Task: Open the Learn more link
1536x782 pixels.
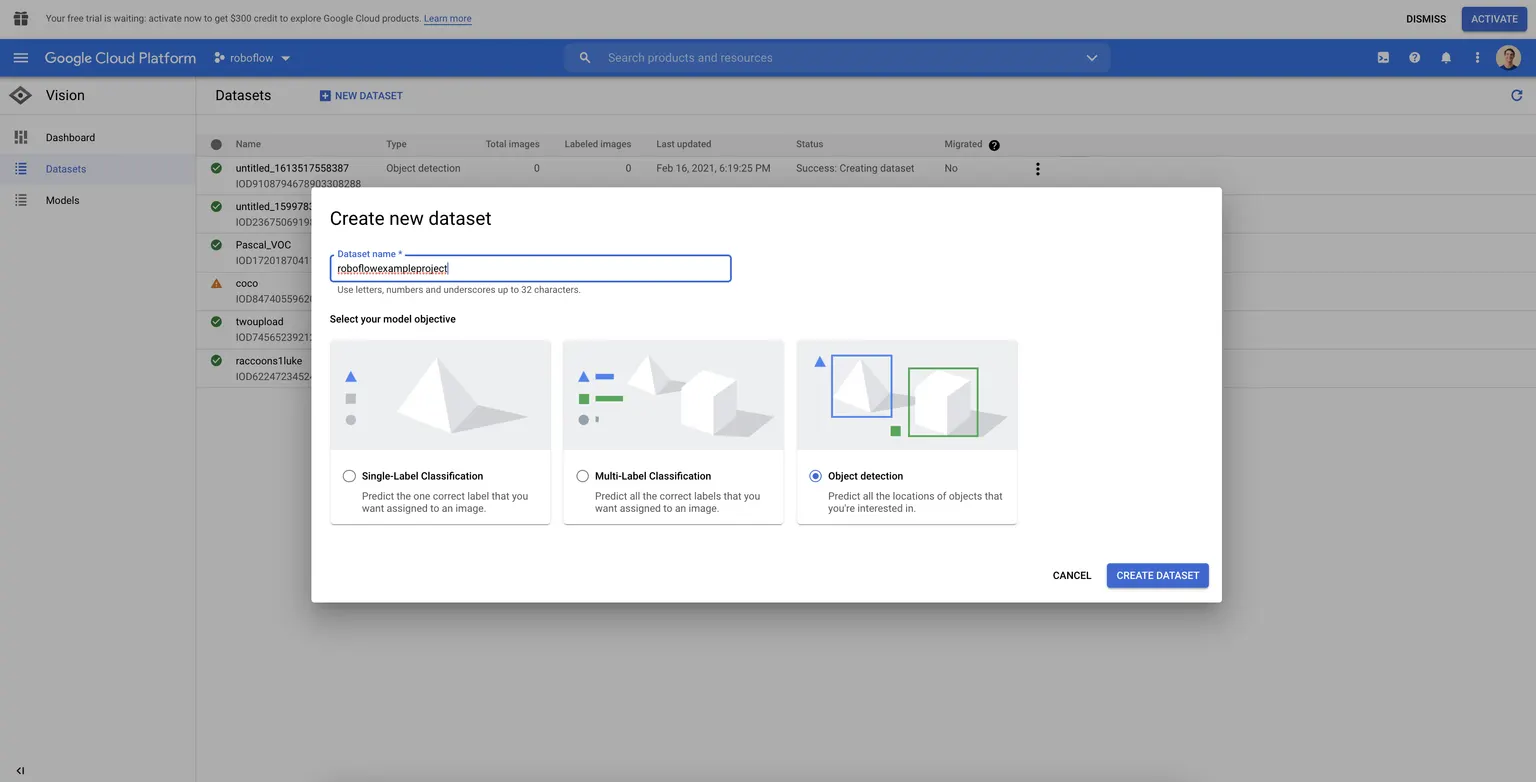Action: click(x=447, y=19)
